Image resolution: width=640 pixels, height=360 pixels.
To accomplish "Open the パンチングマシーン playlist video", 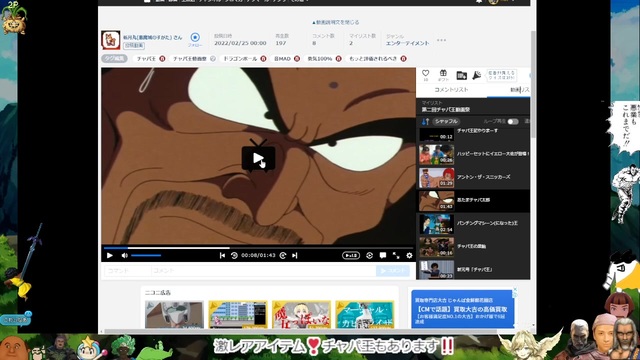I will 473,224.
